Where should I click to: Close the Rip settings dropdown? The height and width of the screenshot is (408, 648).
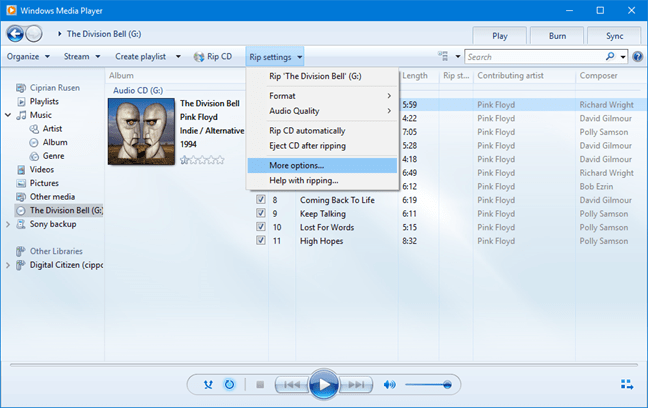(x=275, y=57)
